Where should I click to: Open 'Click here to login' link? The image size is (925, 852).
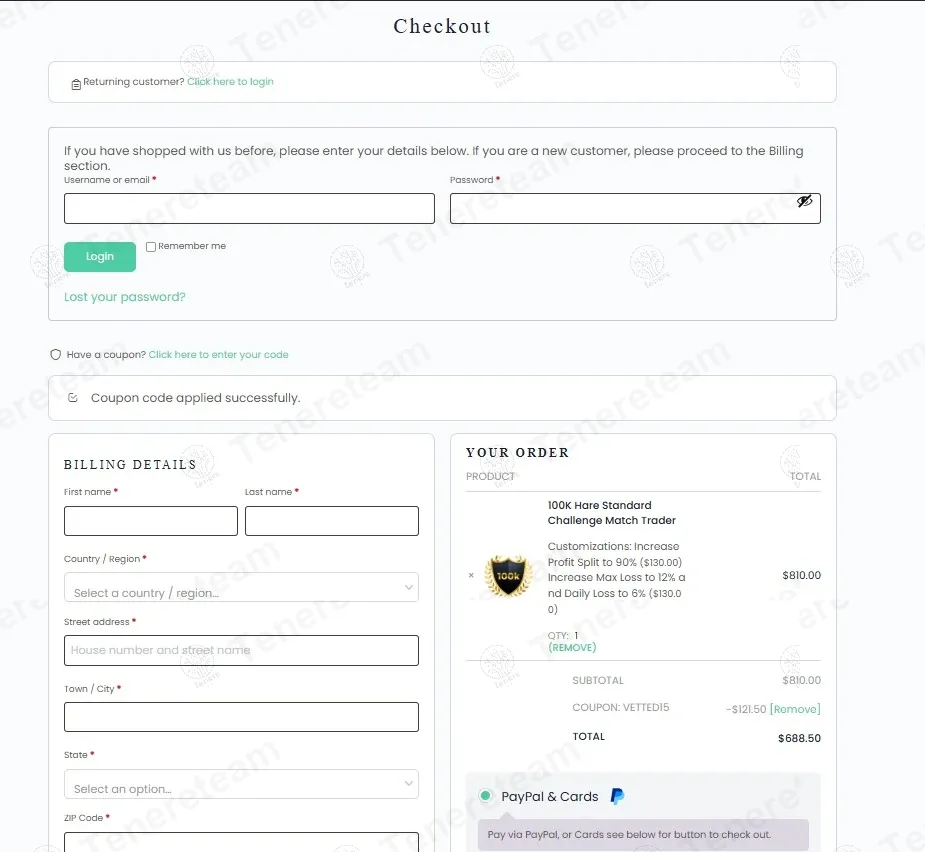pyautogui.click(x=230, y=82)
